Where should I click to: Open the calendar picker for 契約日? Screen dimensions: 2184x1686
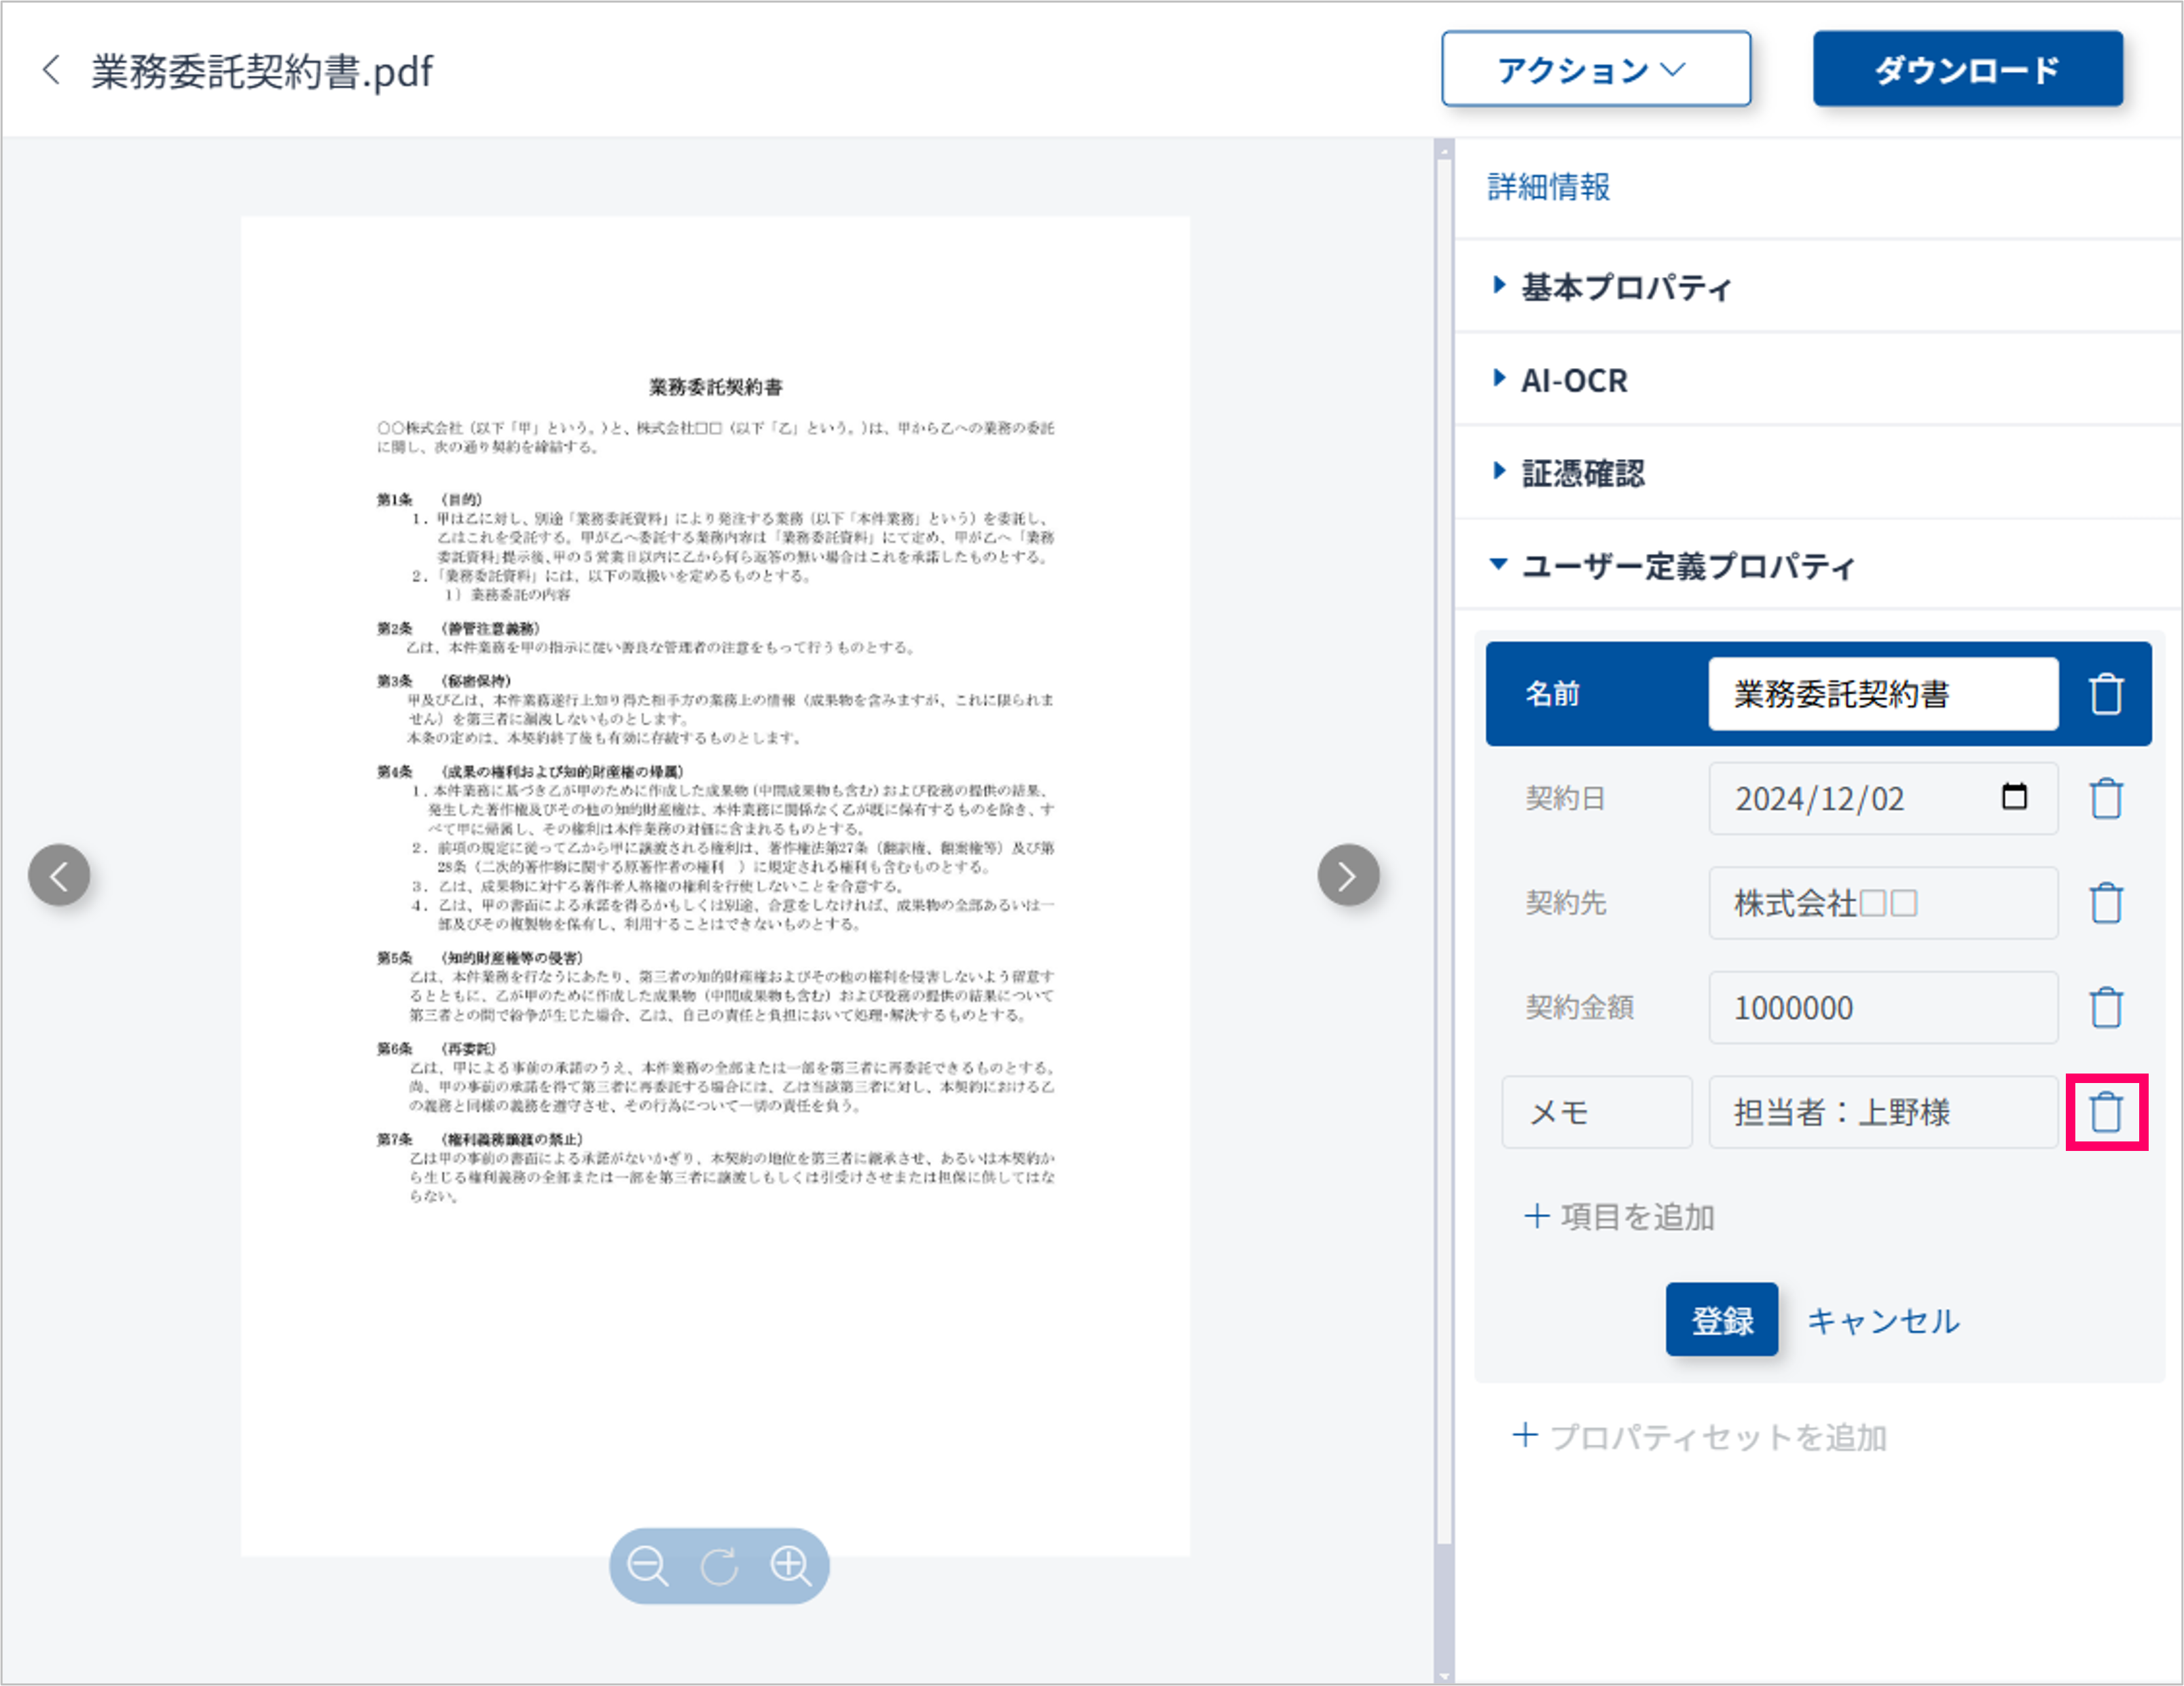2014,797
